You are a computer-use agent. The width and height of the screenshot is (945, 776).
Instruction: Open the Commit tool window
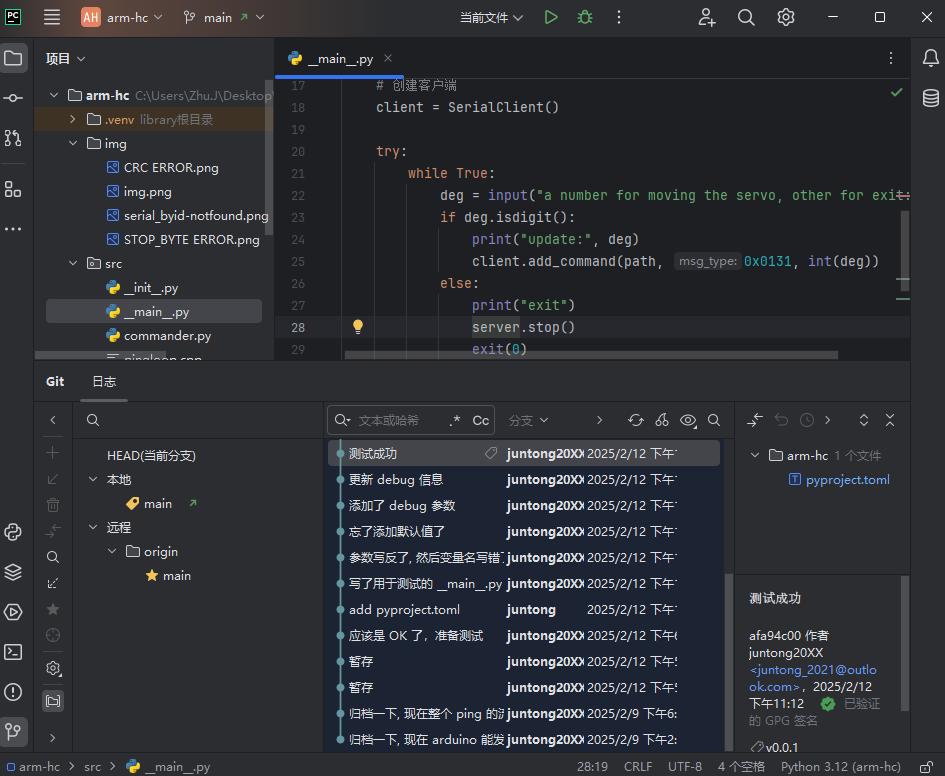(x=13, y=98)
